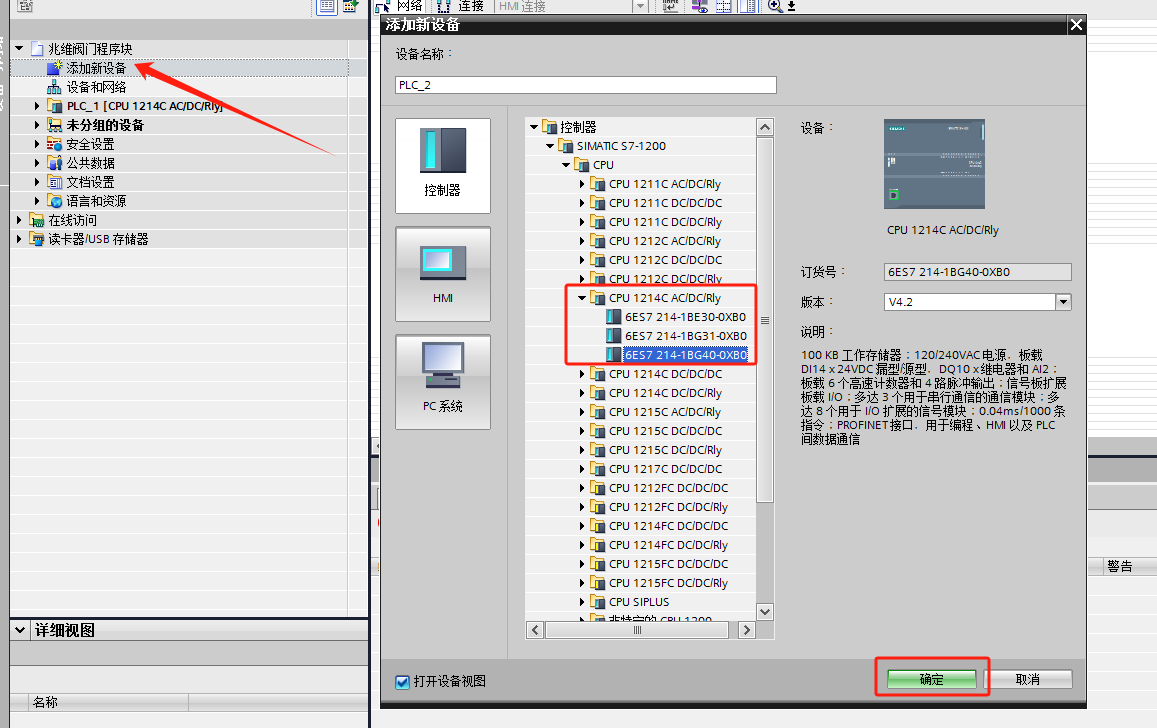Click the 在线访问 icon

coord(36,220)
